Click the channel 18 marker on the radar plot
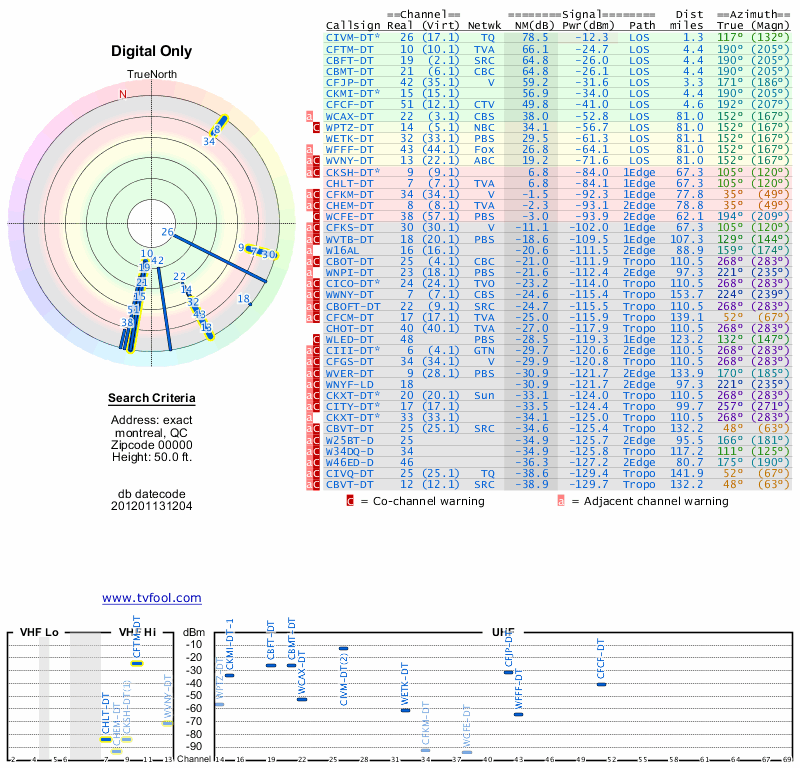 (x=243, y=299)
